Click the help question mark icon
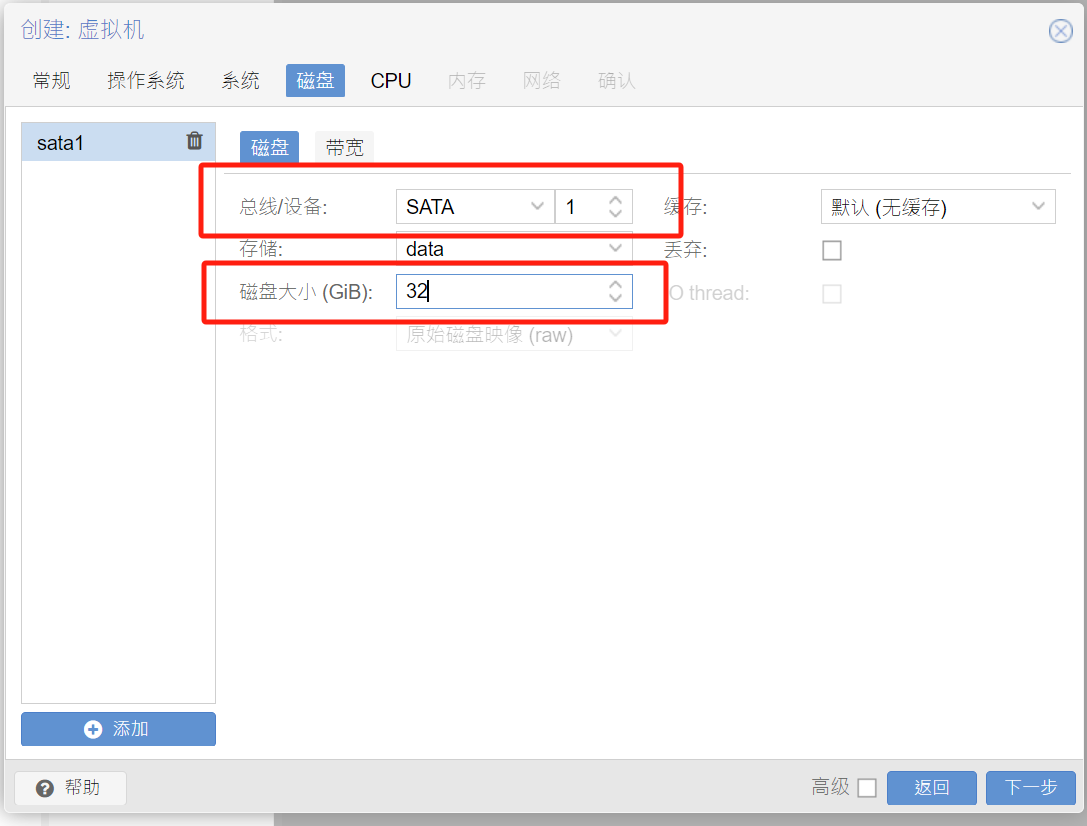This screenshot has height=826, width=1087. pos(44,788)
